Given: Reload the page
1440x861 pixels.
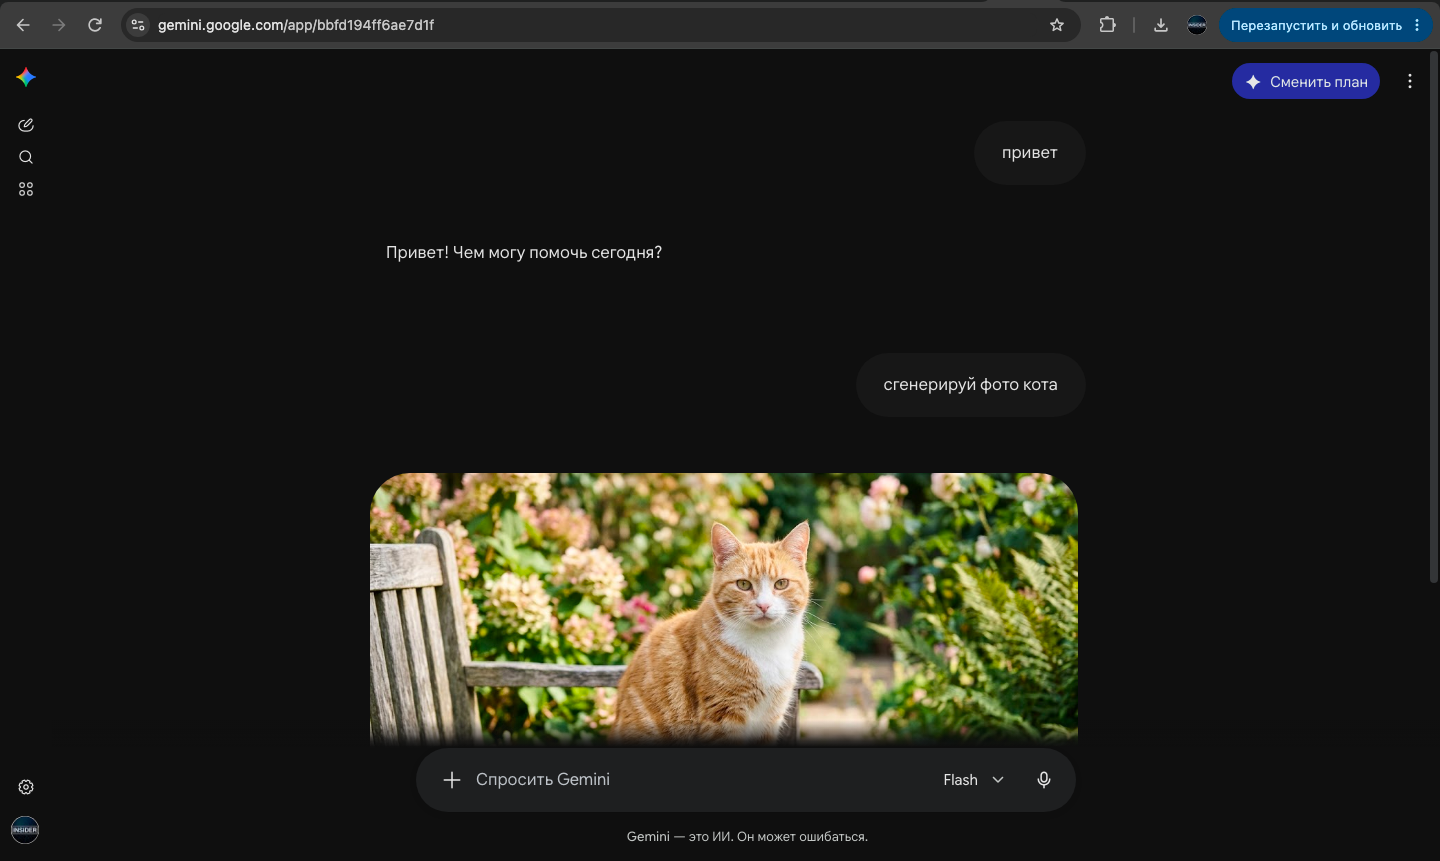Looking at the screenshot, I should (95, 25).
